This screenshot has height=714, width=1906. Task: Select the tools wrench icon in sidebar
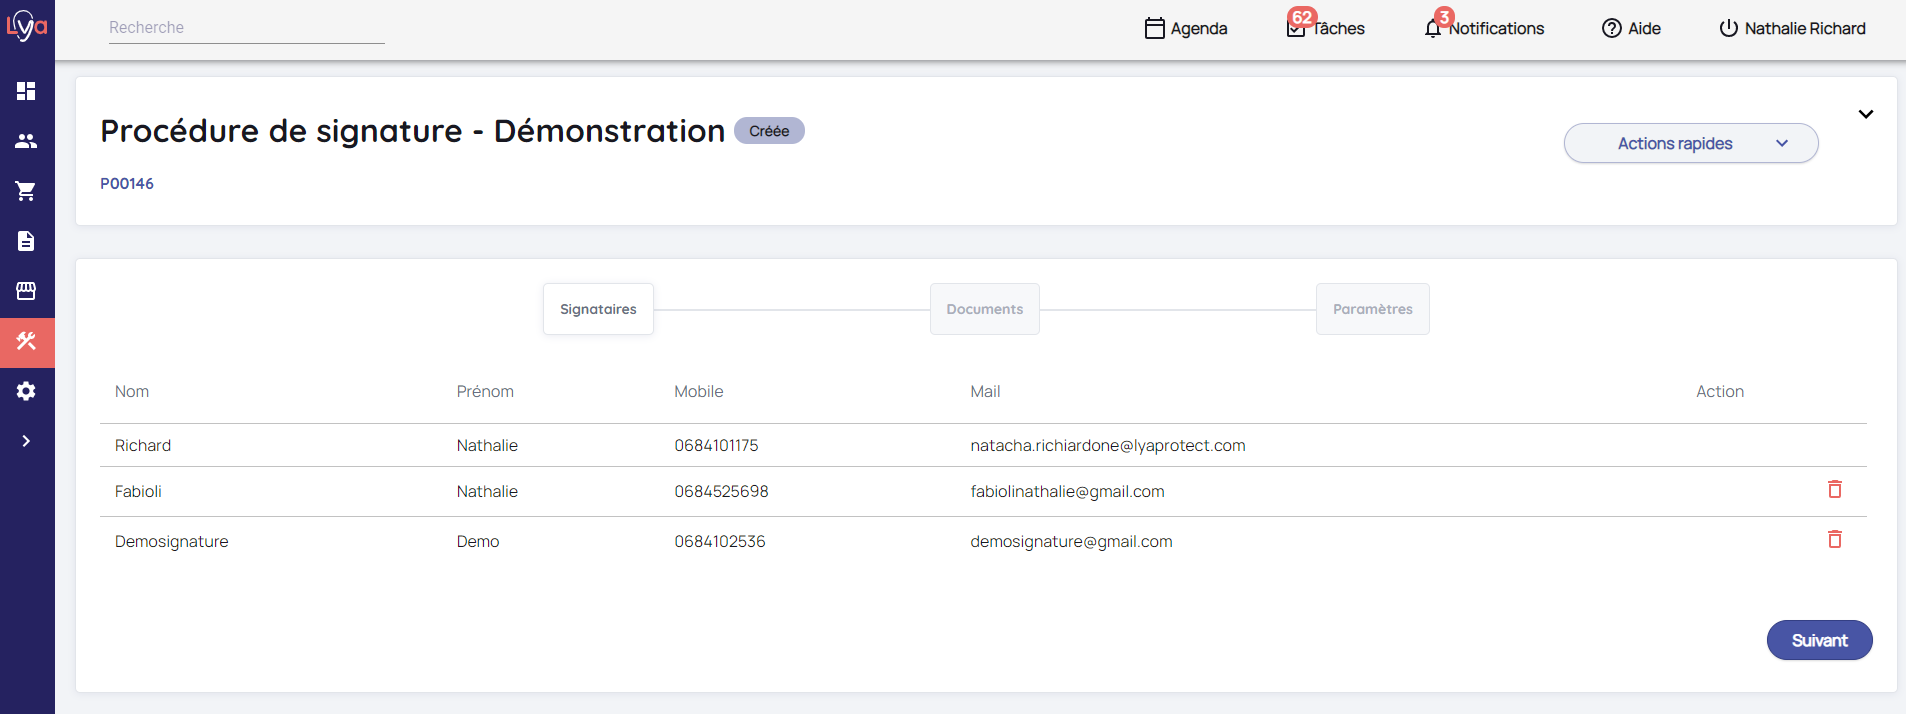[26, 342]
